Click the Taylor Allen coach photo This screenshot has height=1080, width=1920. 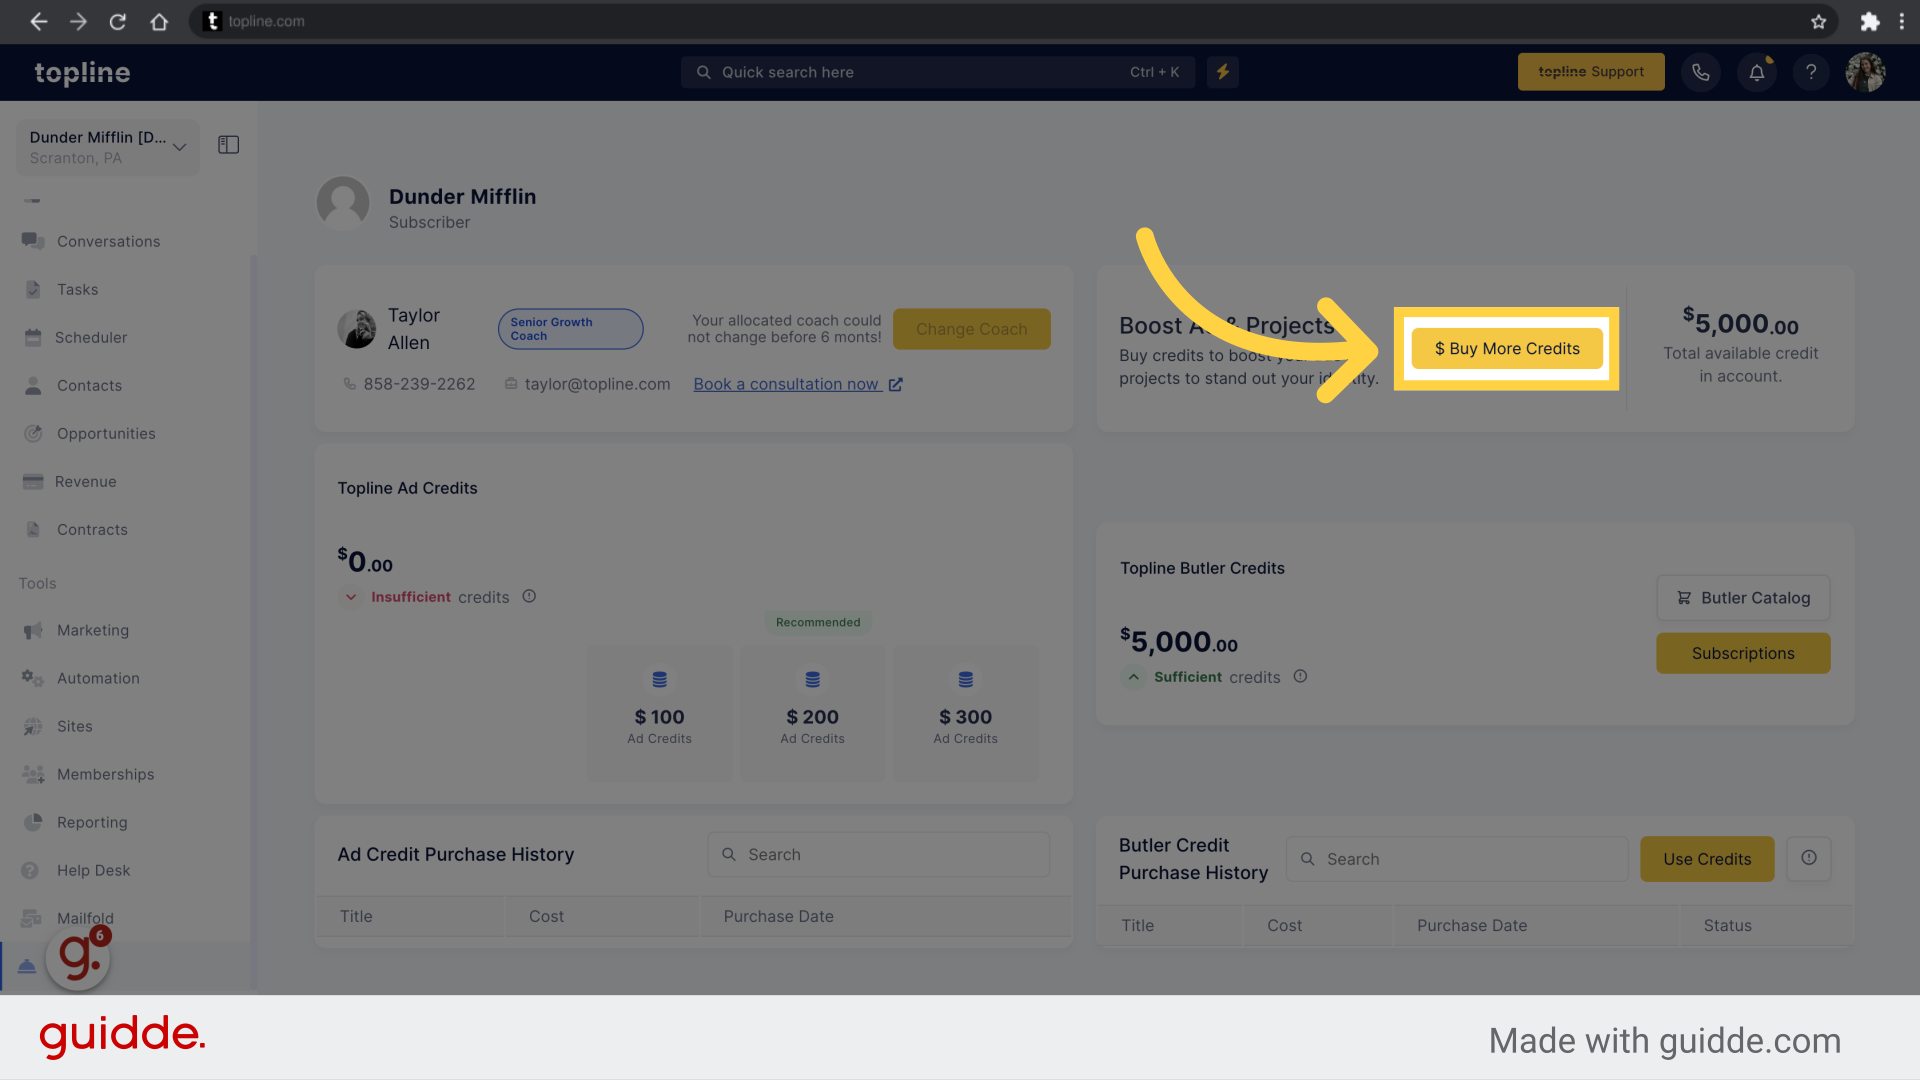[357, 328]
